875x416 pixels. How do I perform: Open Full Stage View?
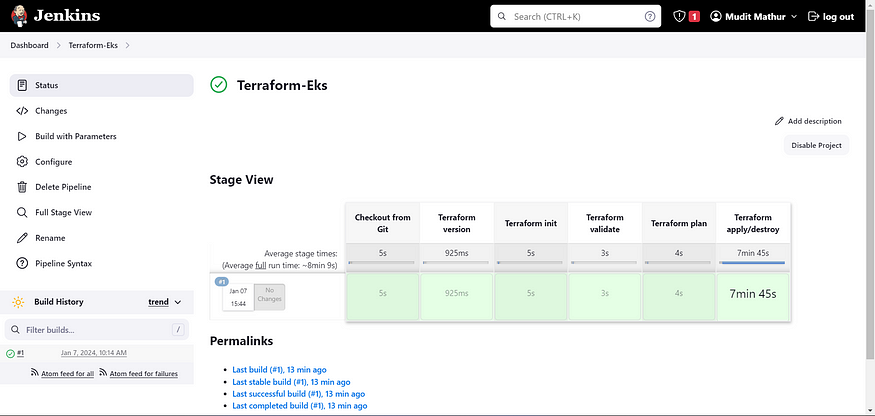102,213
